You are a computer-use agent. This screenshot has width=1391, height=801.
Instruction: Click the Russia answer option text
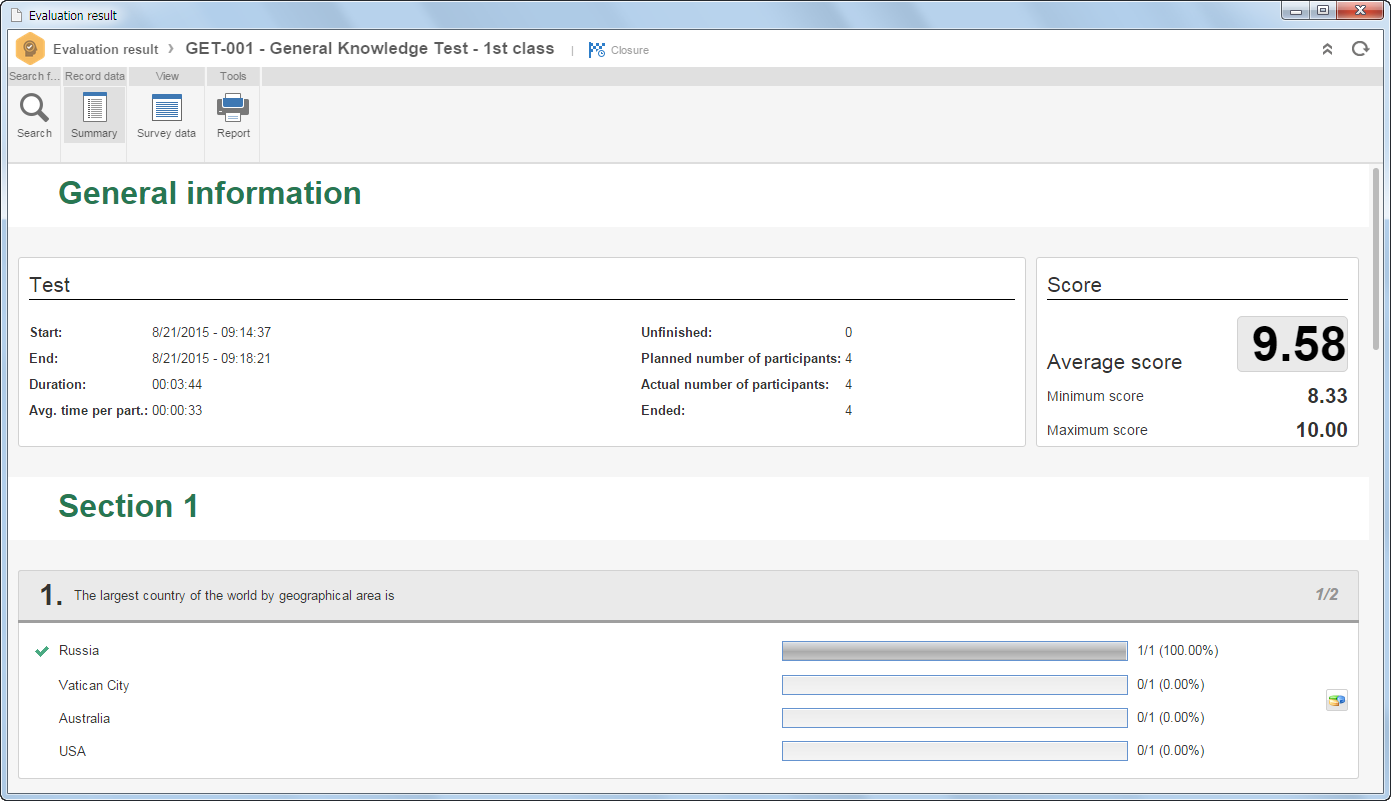click(x=79, y=650)
